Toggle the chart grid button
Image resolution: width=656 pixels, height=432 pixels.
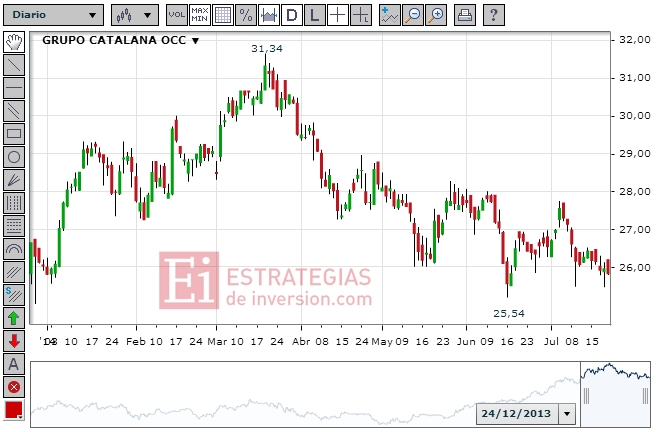223,15
